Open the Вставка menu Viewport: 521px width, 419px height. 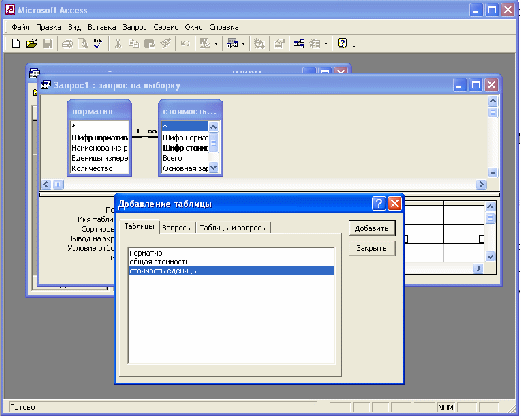(102, 27)
